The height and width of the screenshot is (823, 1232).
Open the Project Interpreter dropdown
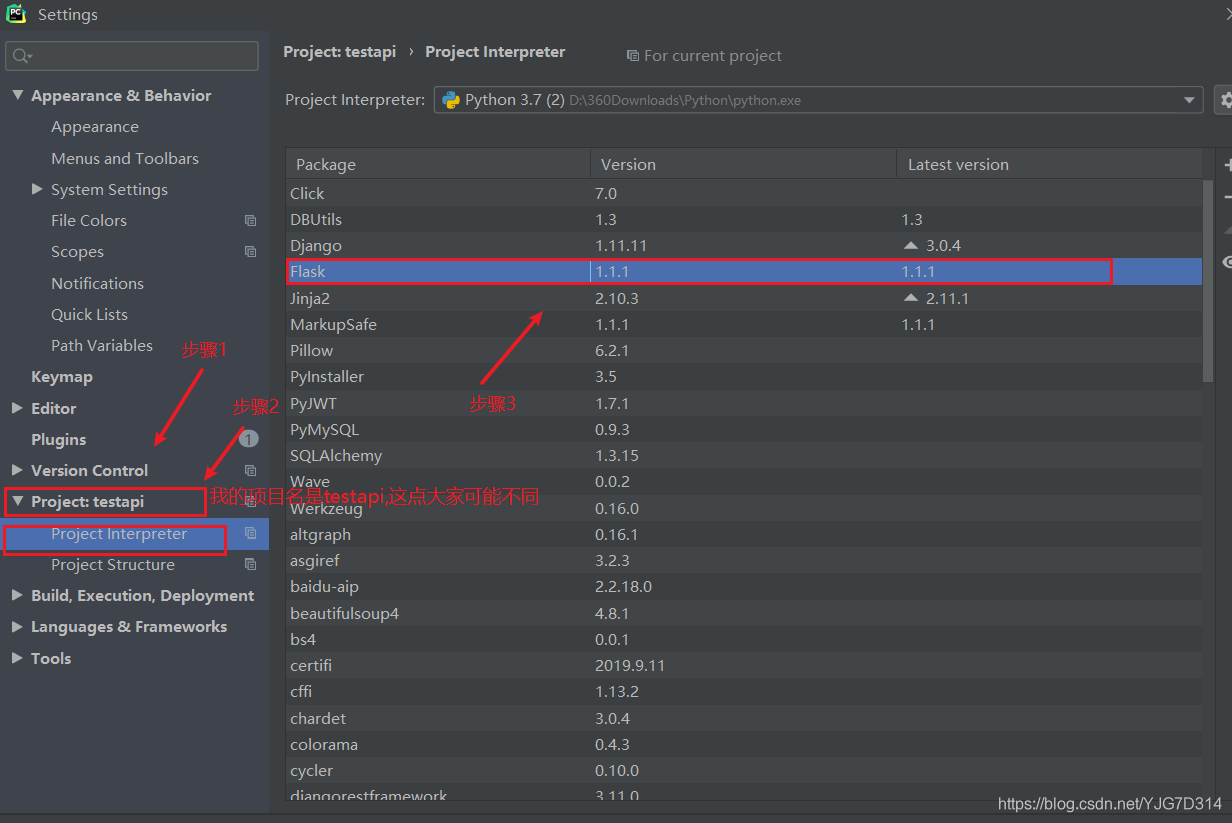point(1190,100)
